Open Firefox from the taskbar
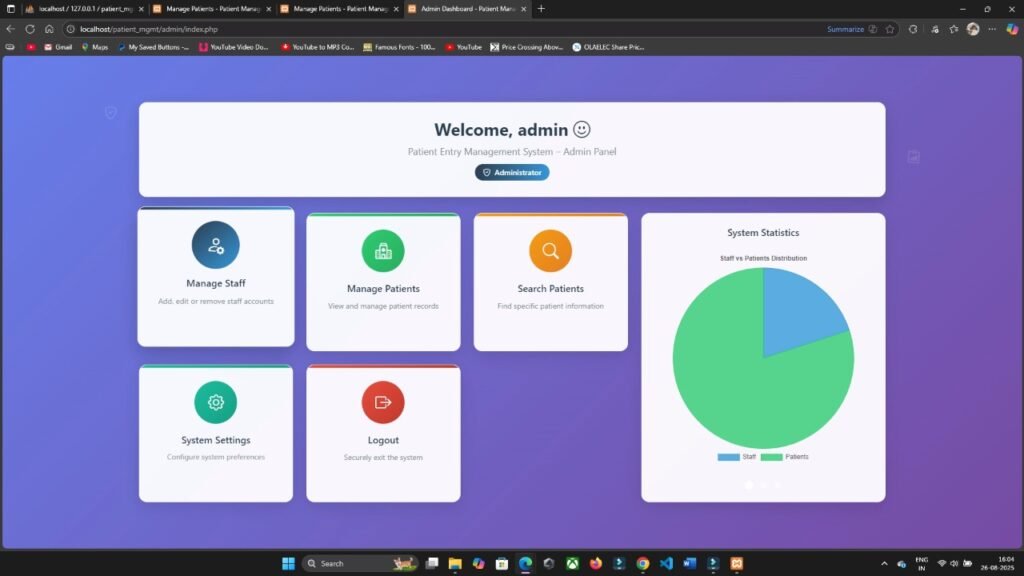Viewport: 1024px width, 576px height. 596,562
